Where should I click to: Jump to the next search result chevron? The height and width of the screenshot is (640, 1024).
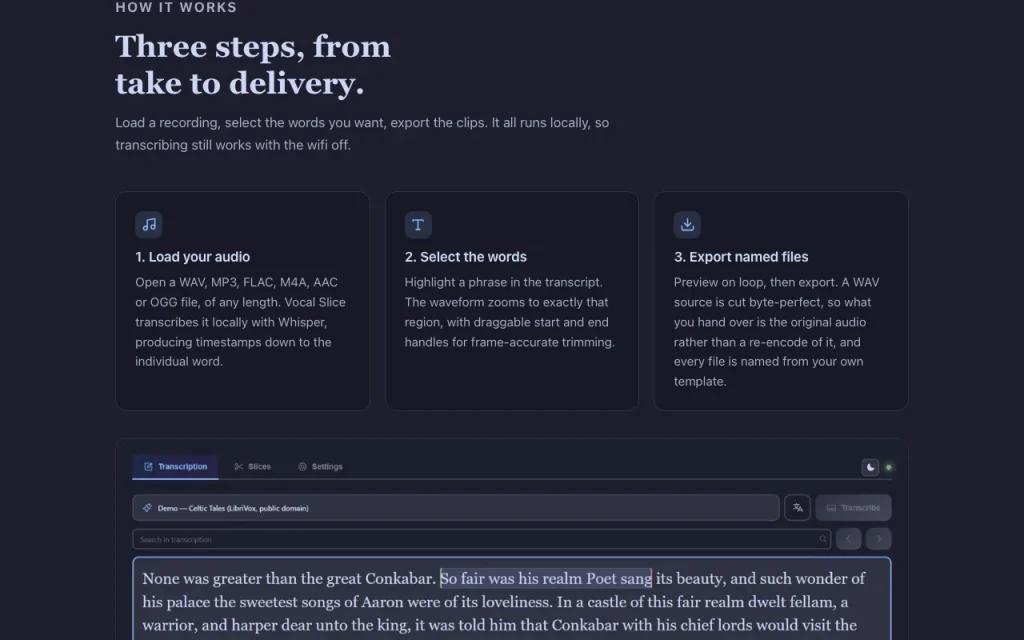tap(878, 539)
